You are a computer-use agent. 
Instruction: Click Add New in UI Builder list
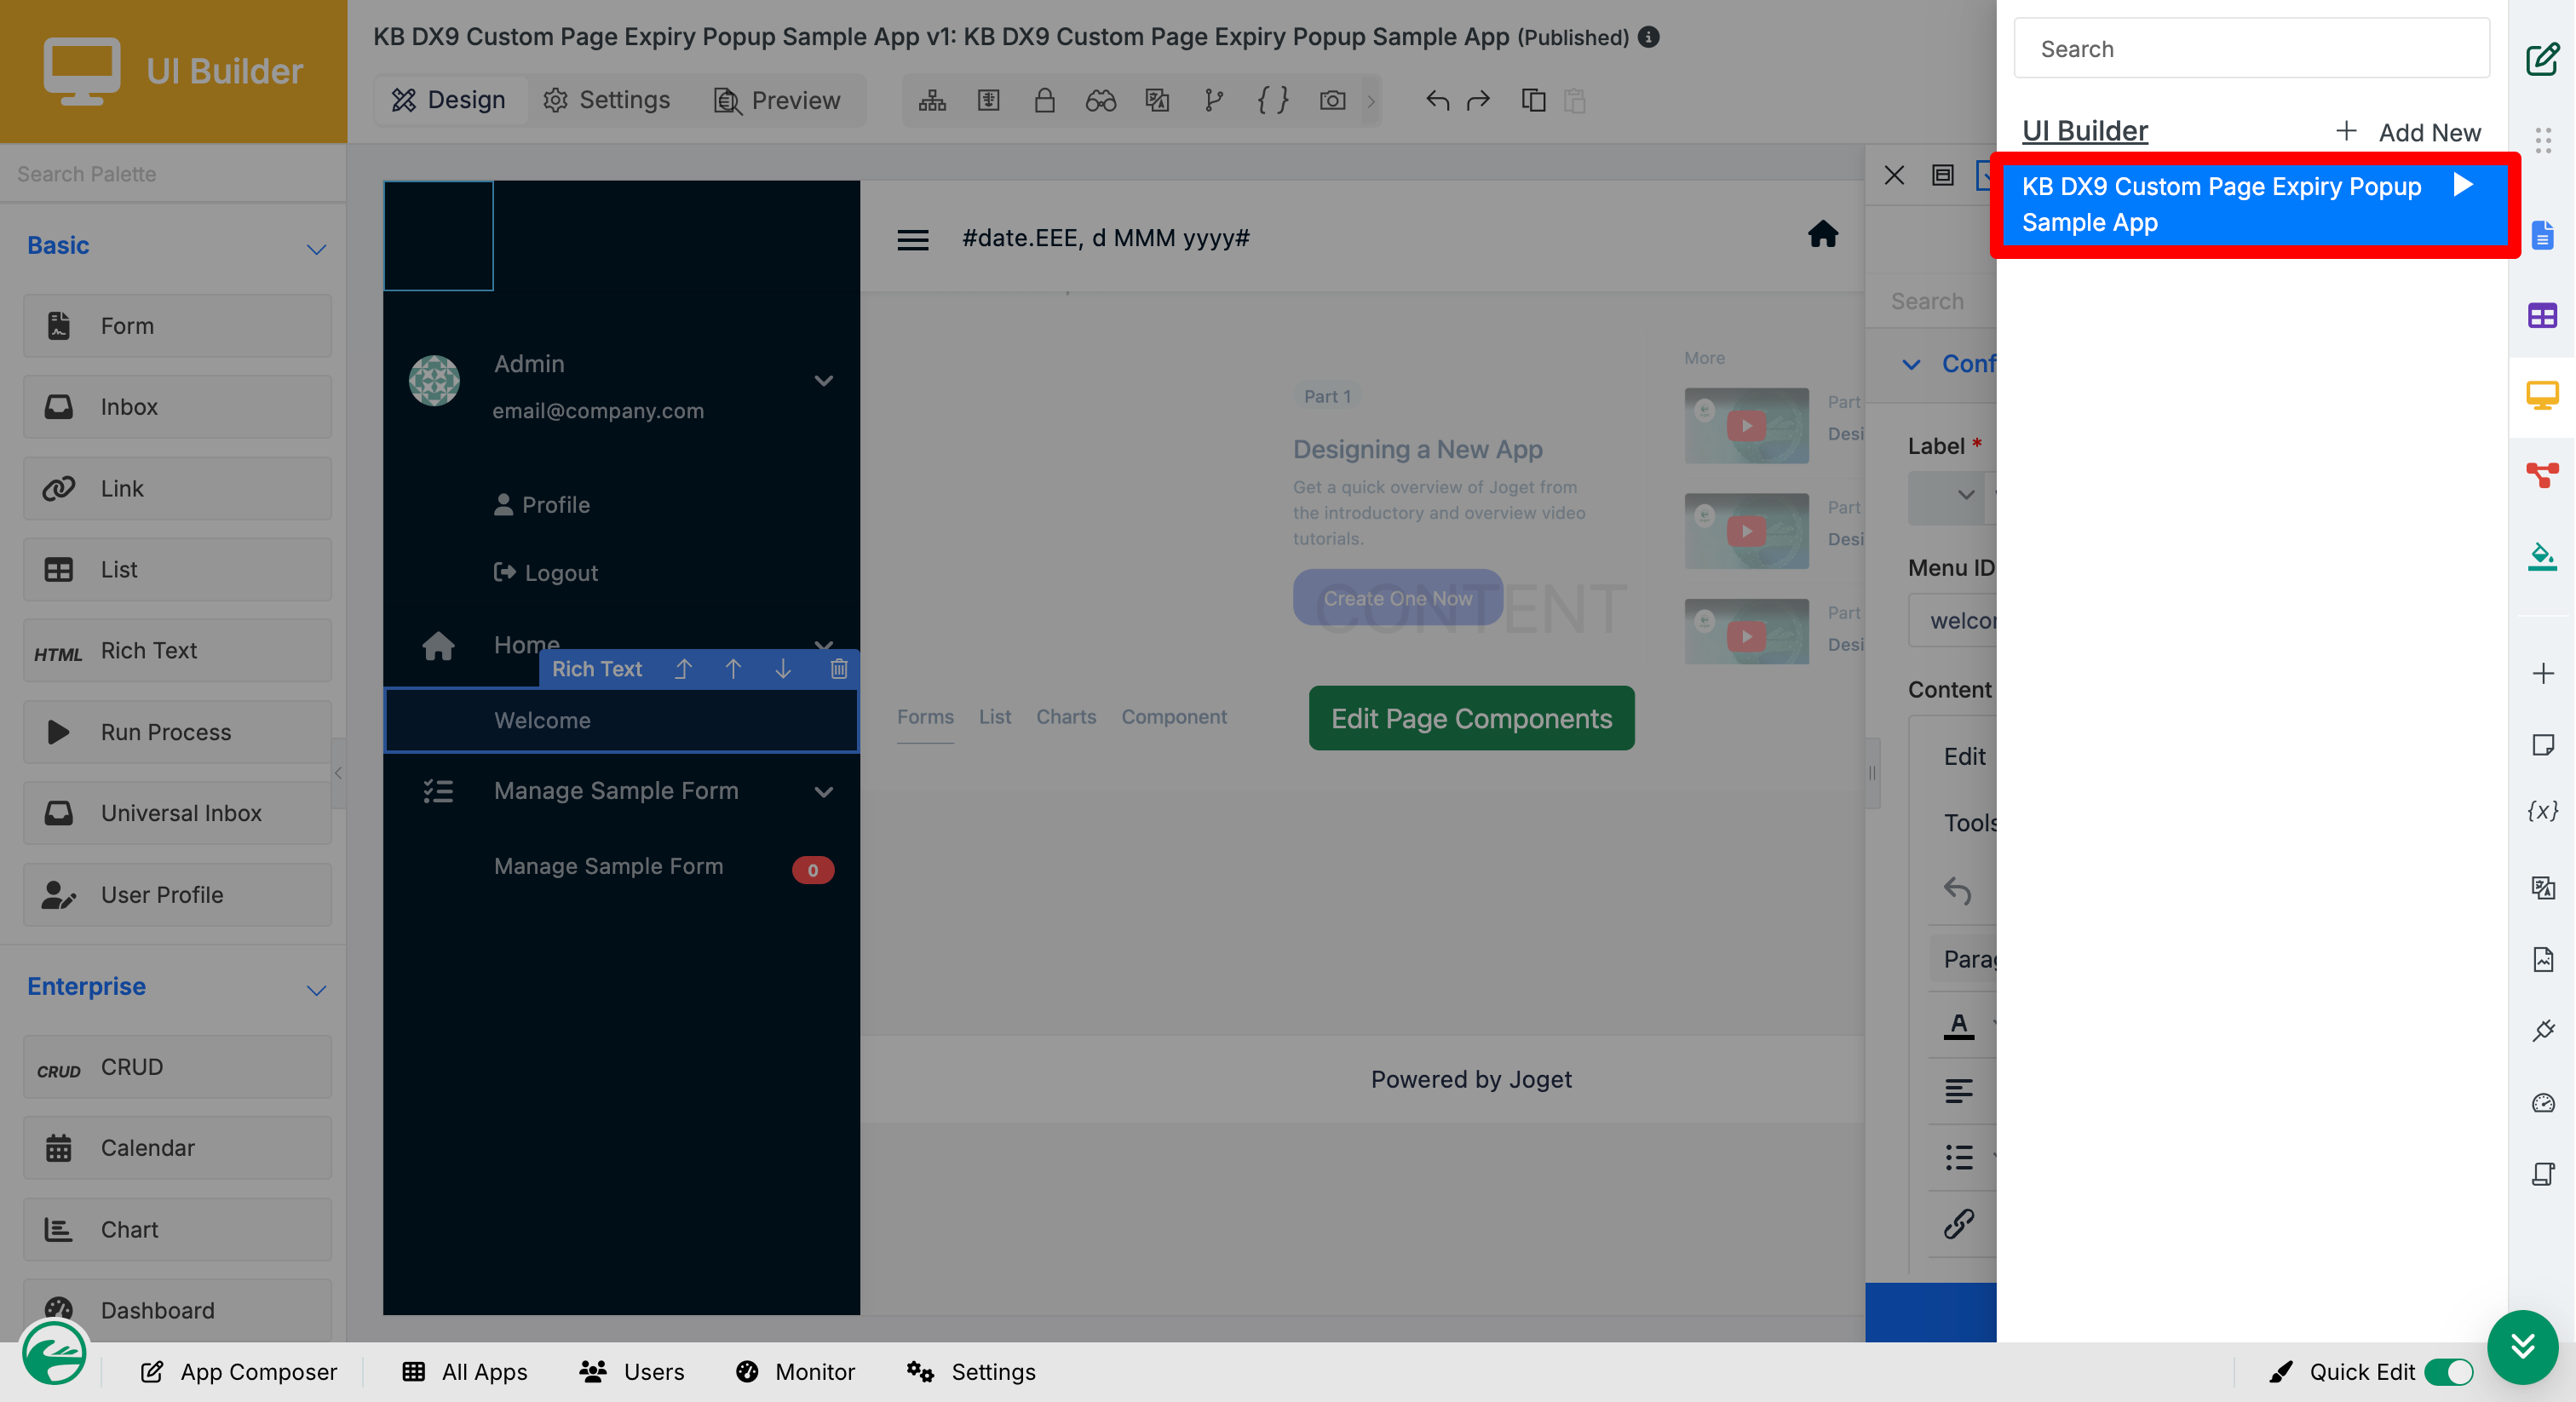[2408, 132]
